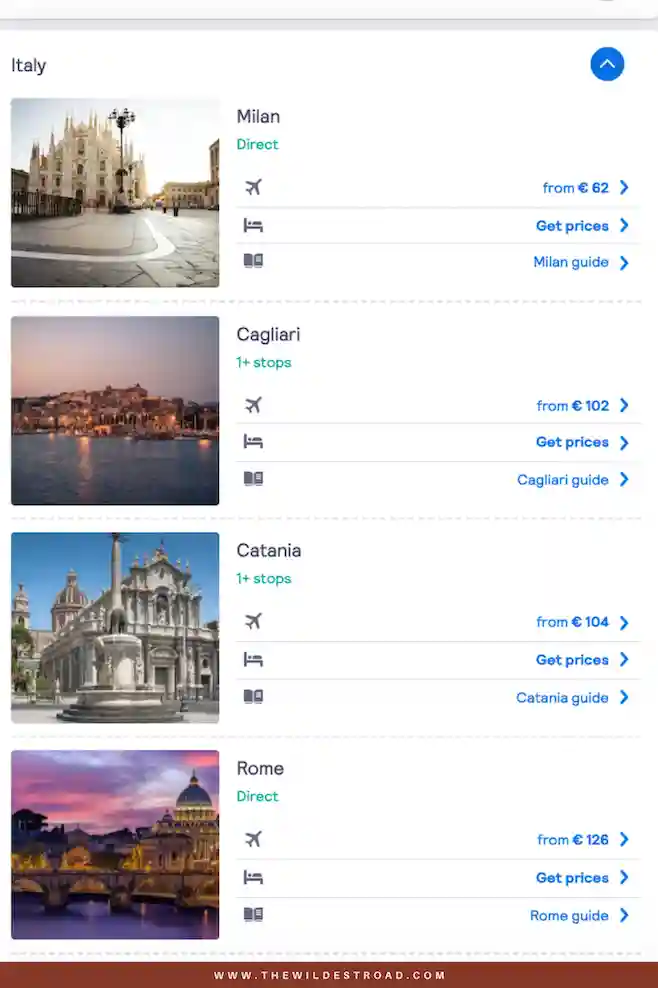The width and height of the screenshot is (658, 988).
Task: Expand Cagliari flight prices via its right chevron
Action: coord(624,405)
